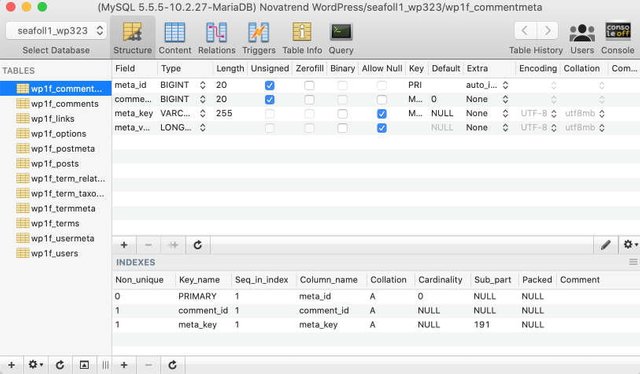Toggle Zerofill checkbox for meta_id

309,85
